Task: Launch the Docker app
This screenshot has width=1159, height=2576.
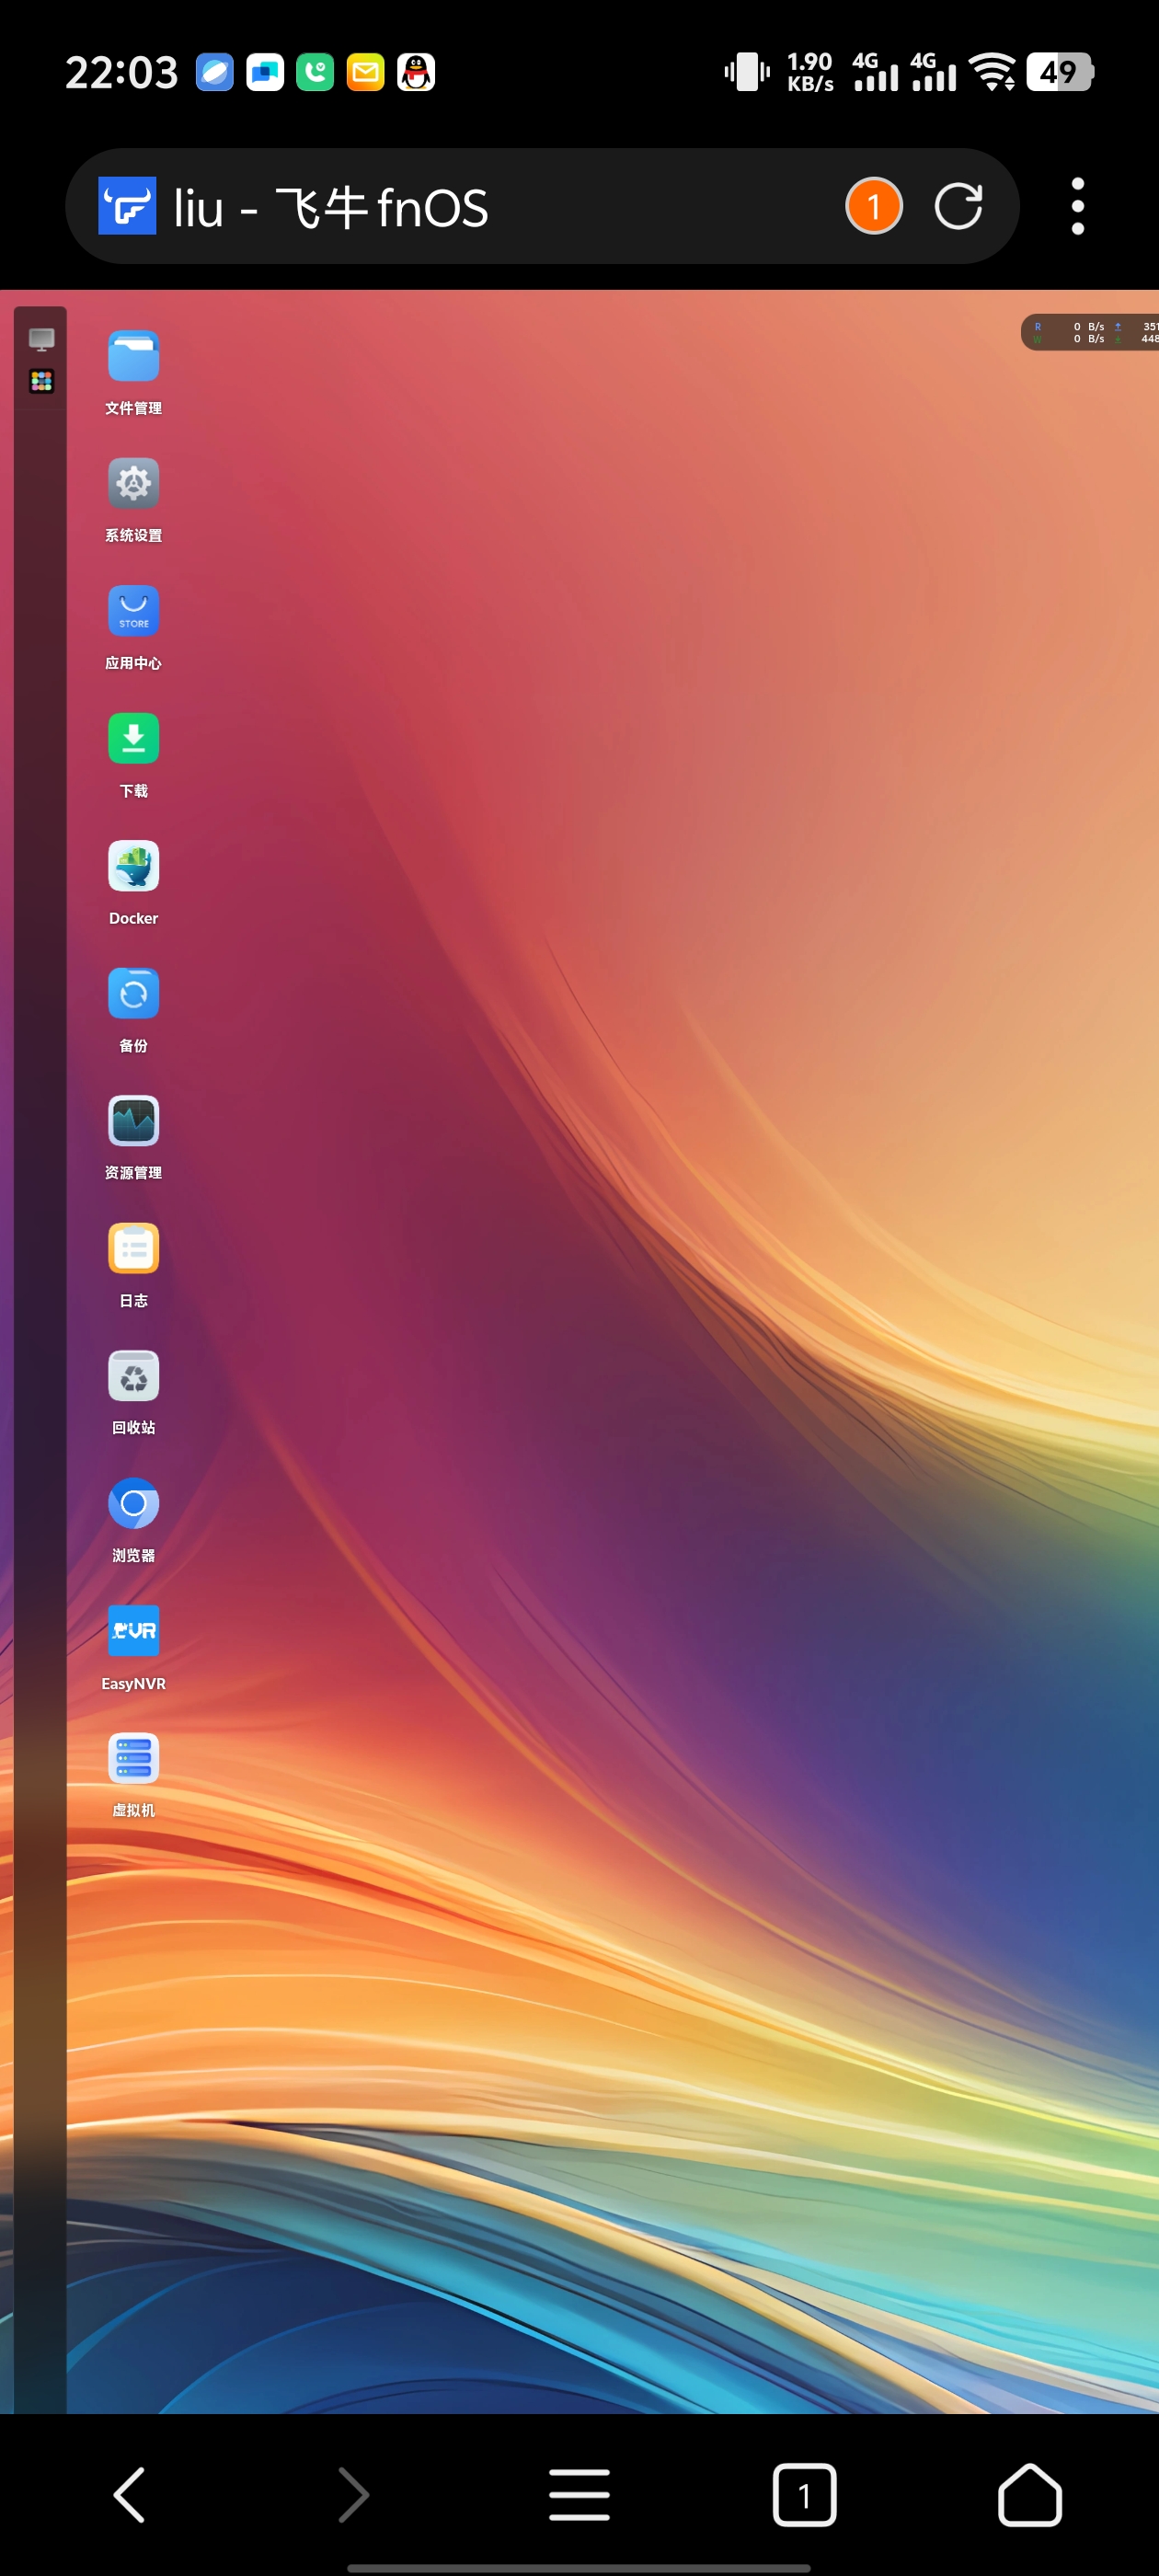Action: (x=133, y=866)
